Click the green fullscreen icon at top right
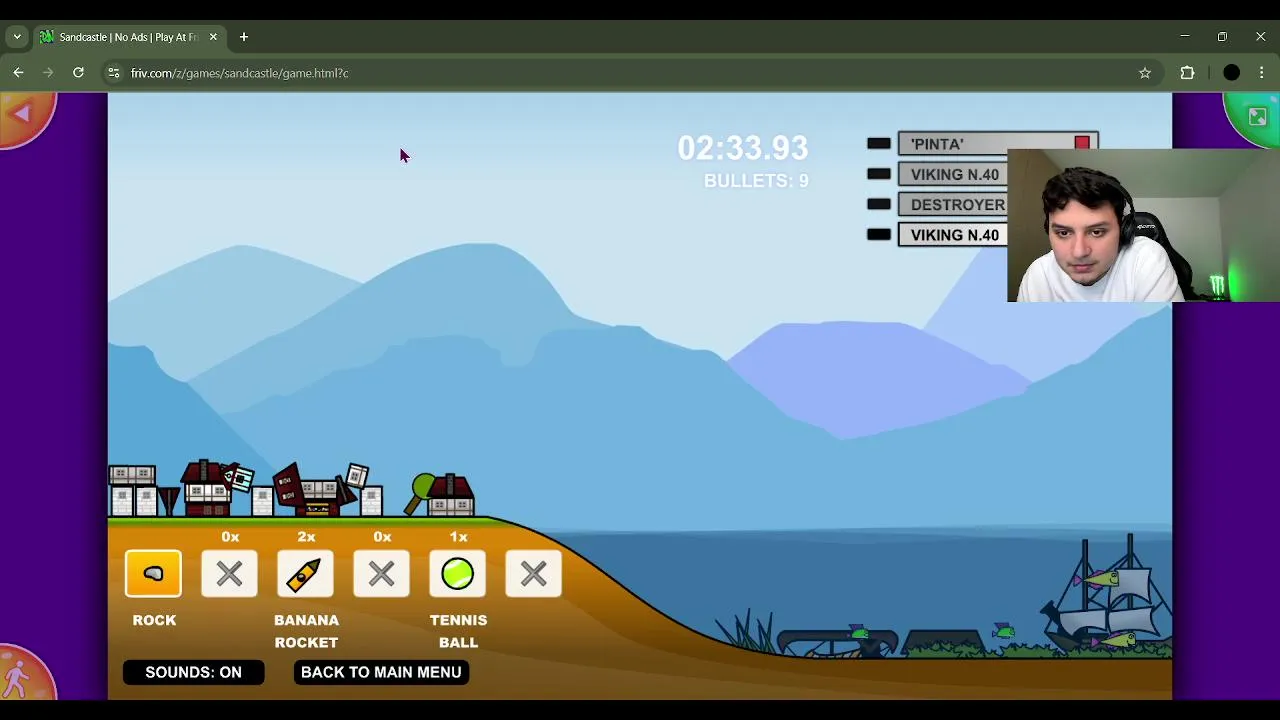 click(1256, 117)
